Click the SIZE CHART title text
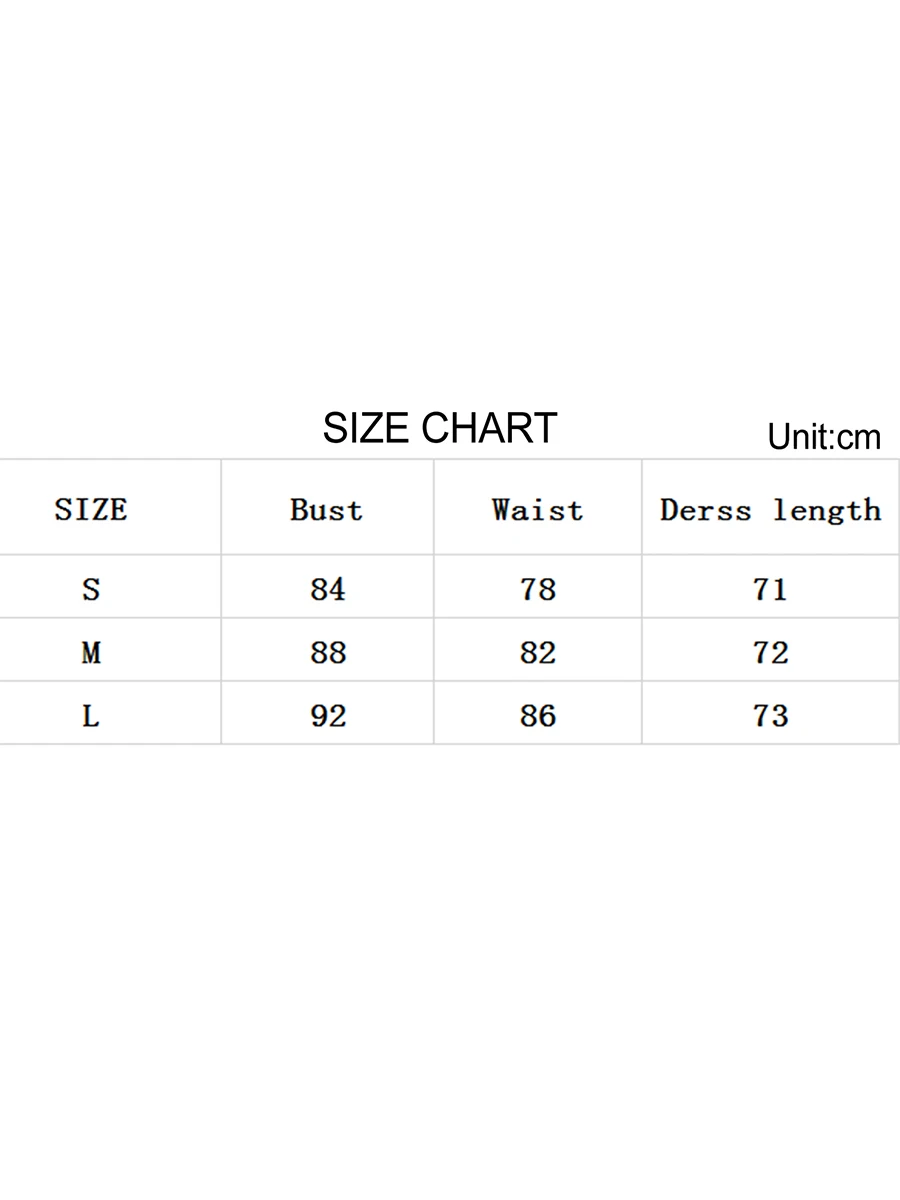The height and width of the screenshot is (1200, 900). pyautogui.click(x=439, y=428)
